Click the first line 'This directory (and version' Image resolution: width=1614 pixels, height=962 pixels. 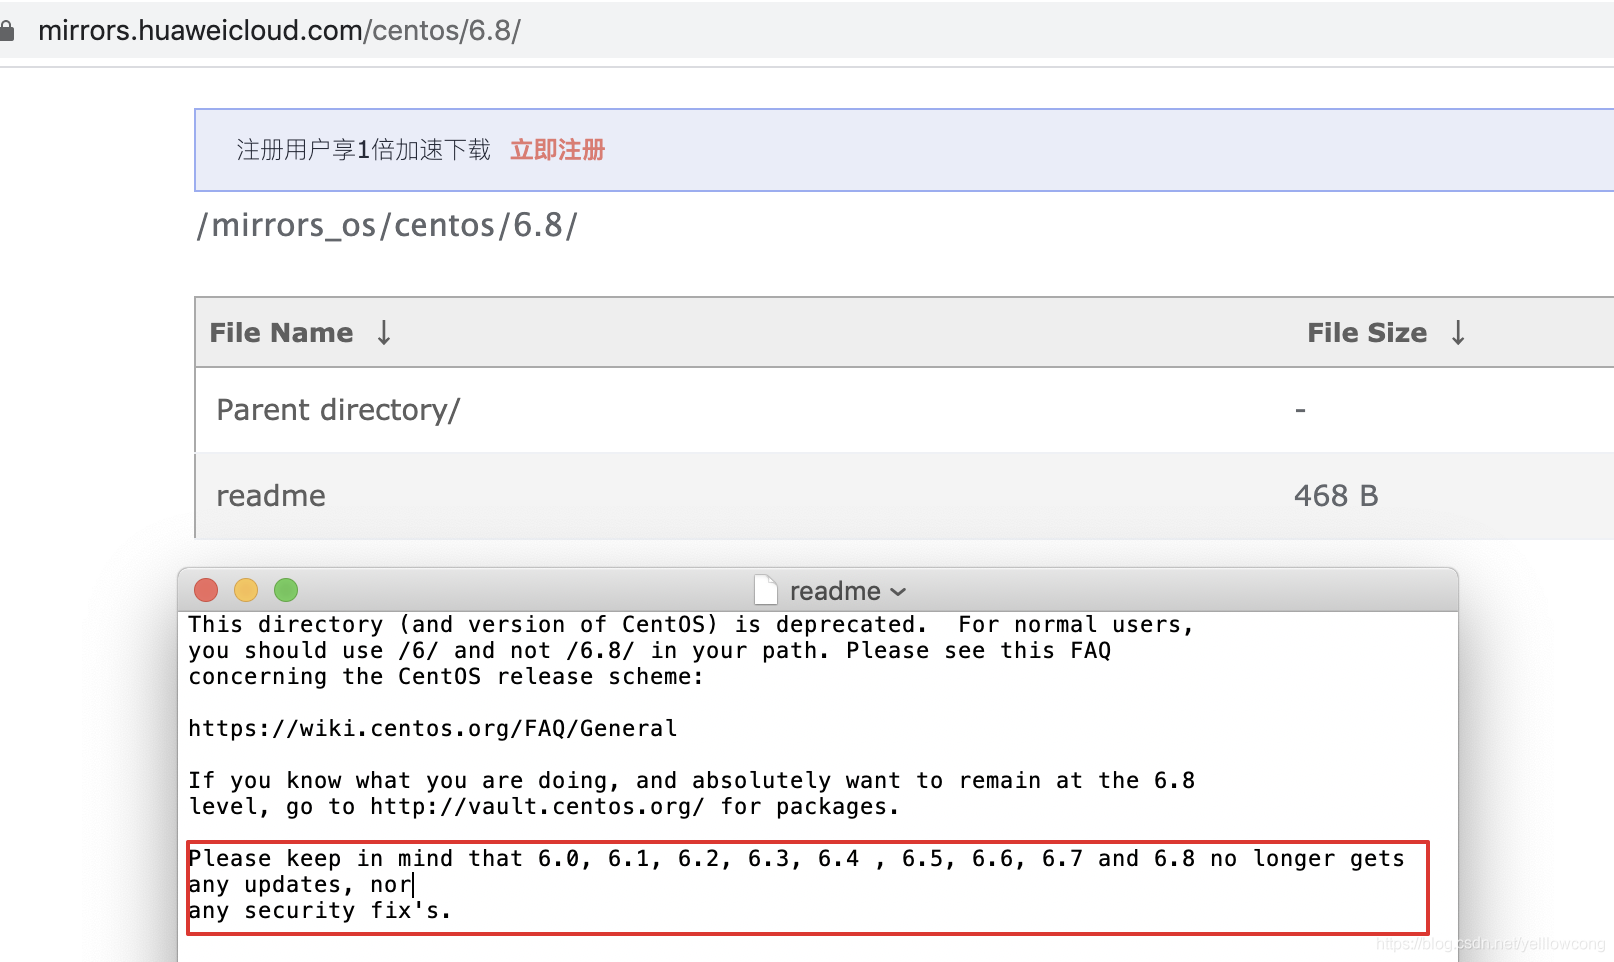[691, 625]
